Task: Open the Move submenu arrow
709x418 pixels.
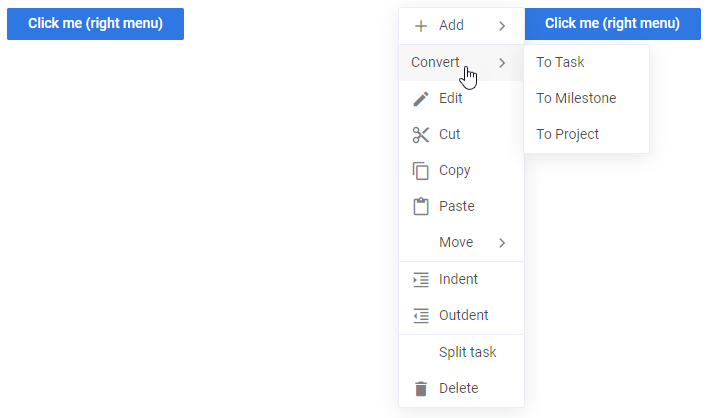Action: (x=502, y=242)
